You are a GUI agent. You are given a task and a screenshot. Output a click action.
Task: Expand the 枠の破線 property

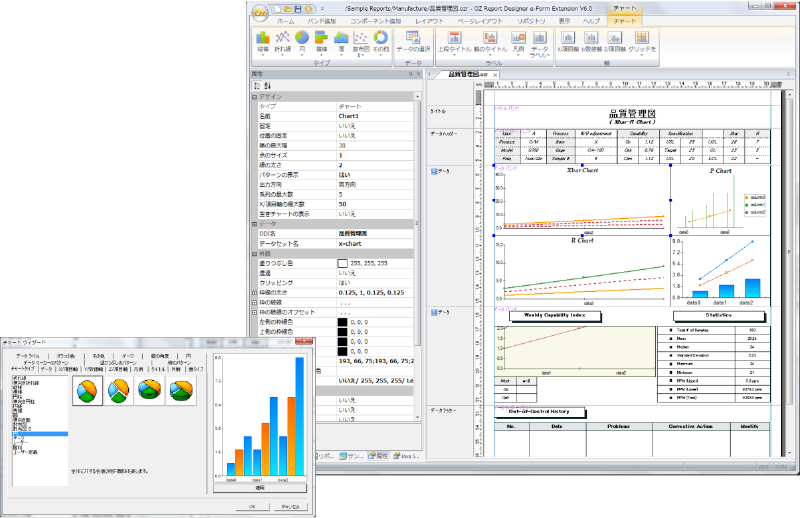255,303
